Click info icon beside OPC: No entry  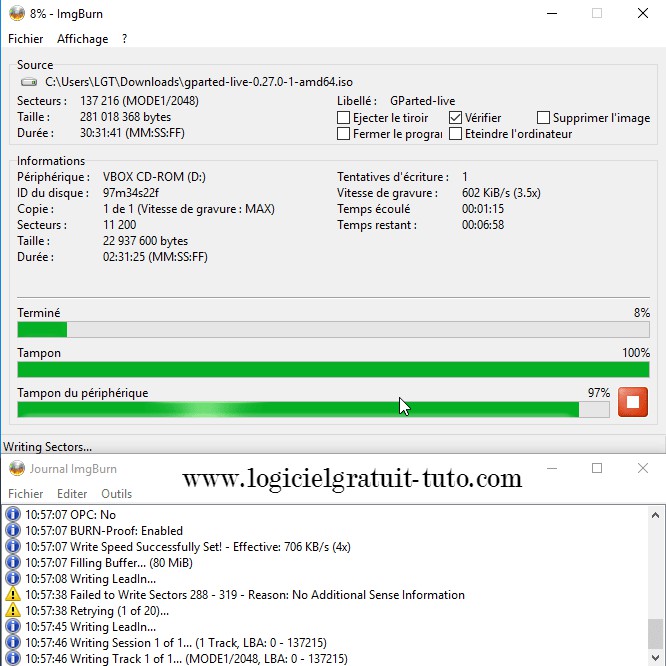pos(13,514)
